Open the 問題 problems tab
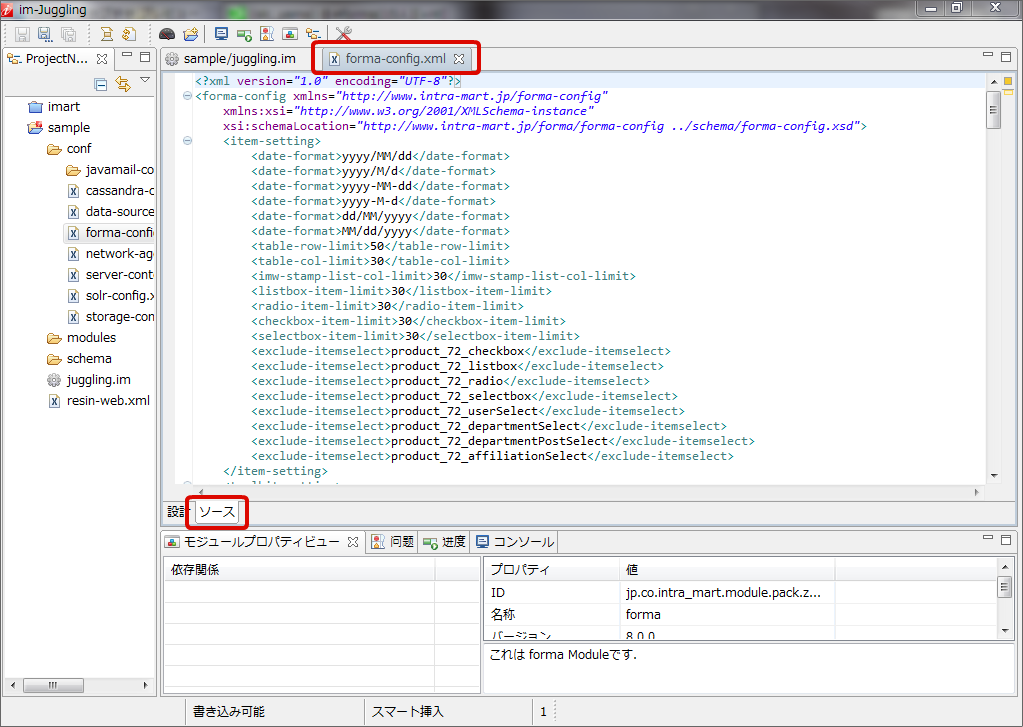1023x727 pixels. tap(393, 542)
